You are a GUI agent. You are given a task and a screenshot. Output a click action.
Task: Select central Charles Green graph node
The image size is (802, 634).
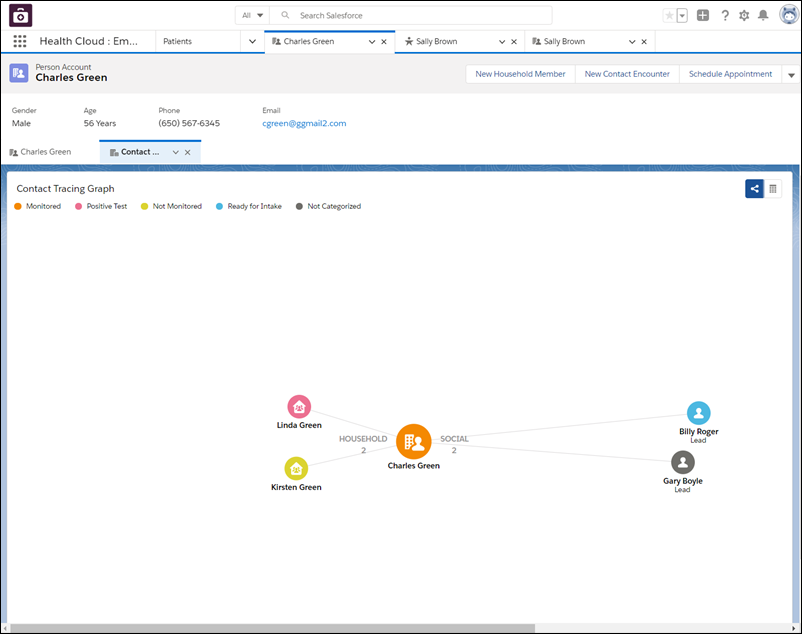pos(414,441)
